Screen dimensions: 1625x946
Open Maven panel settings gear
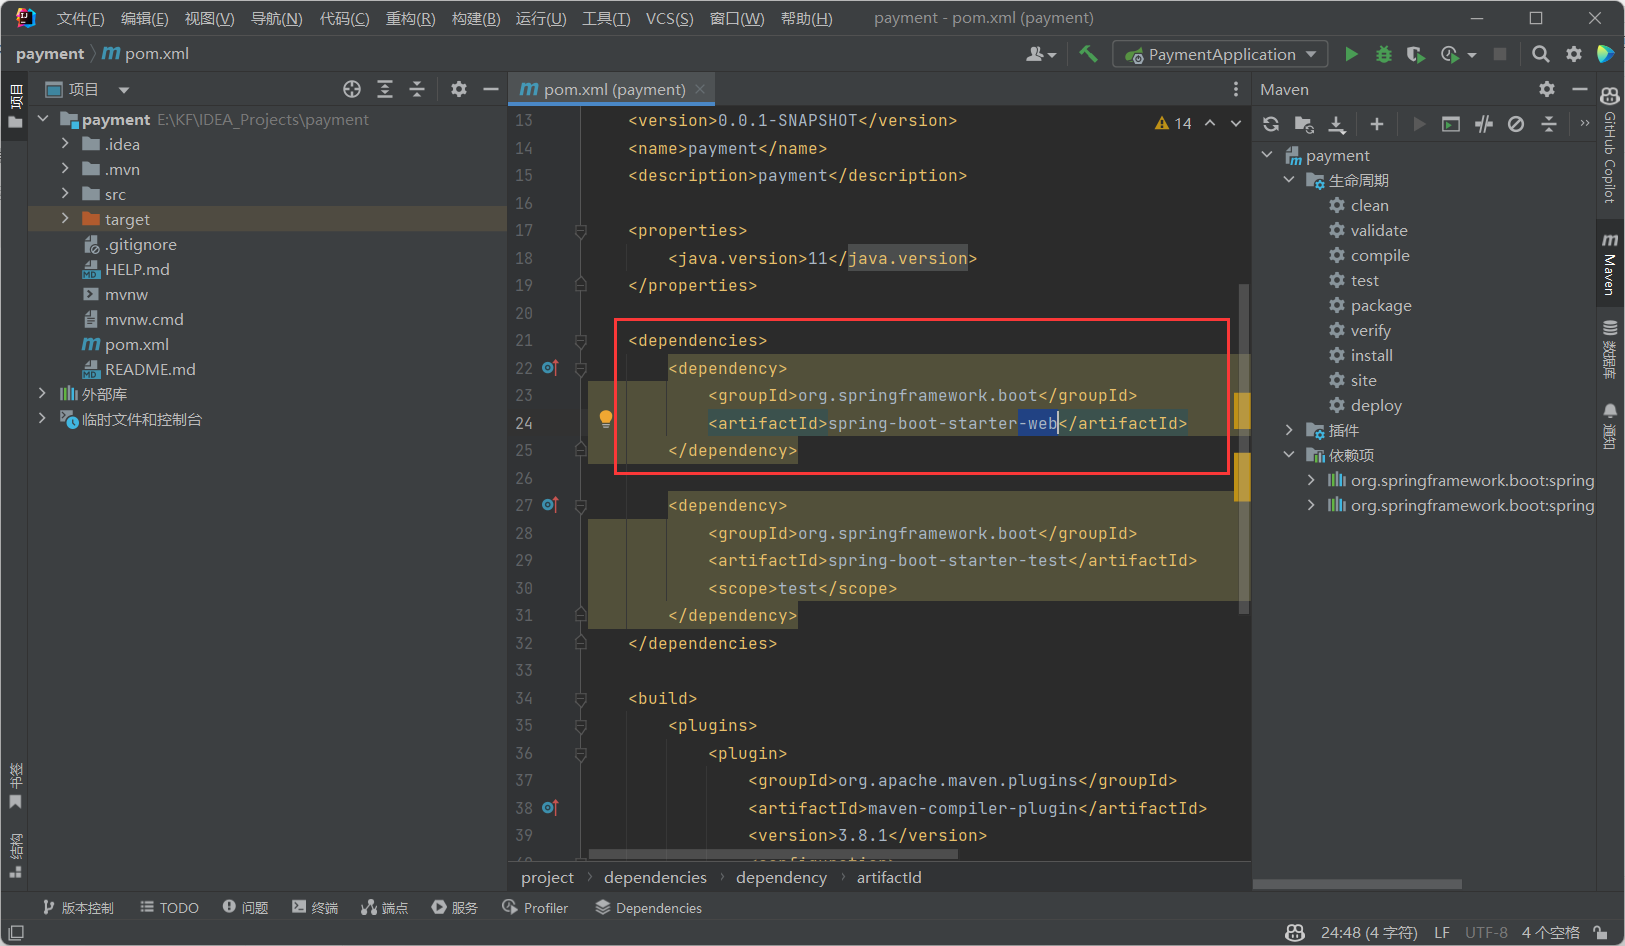click(x=1547, y=89)
